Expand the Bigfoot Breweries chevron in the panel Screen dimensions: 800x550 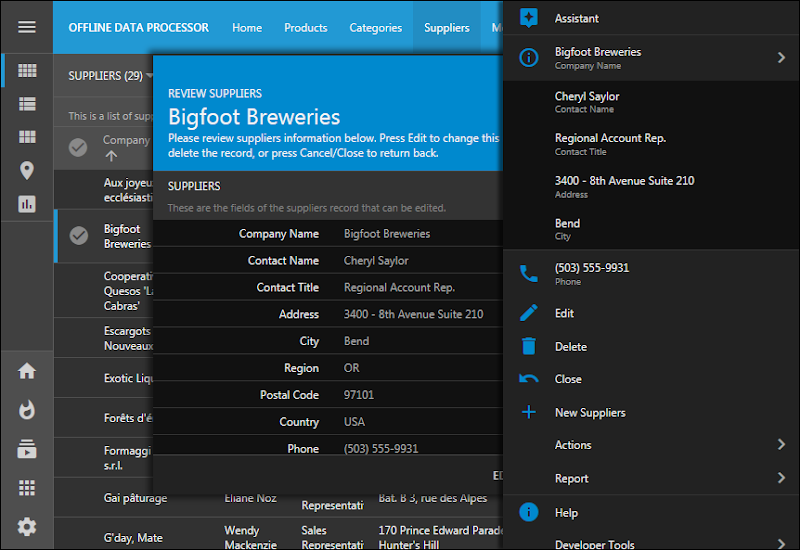pyautogui.click(x=781, y=58)
